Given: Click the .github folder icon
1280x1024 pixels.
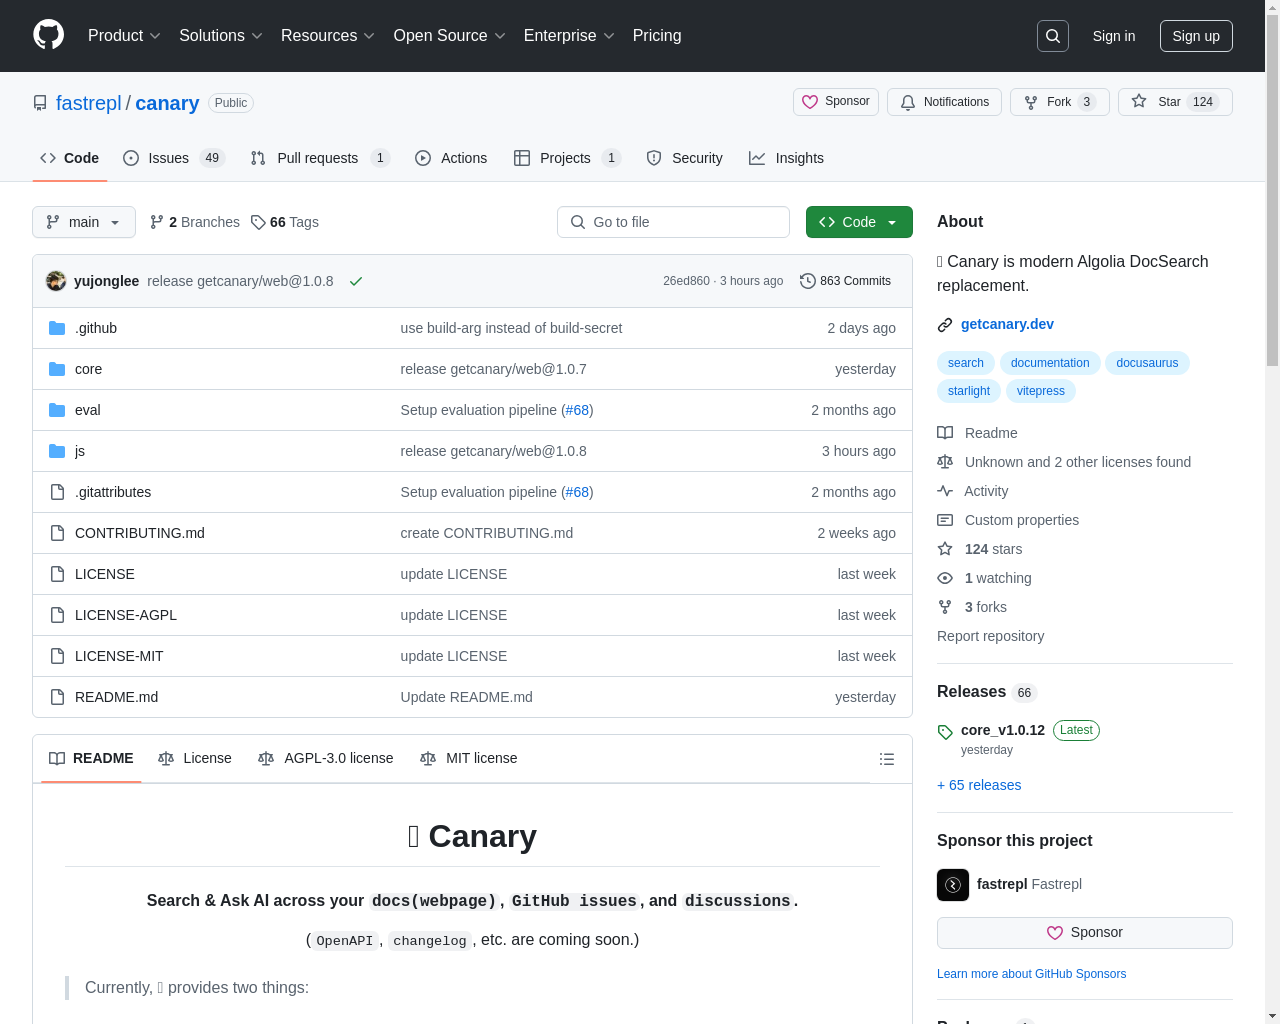Looking at the screenshot, I should 57,328.
